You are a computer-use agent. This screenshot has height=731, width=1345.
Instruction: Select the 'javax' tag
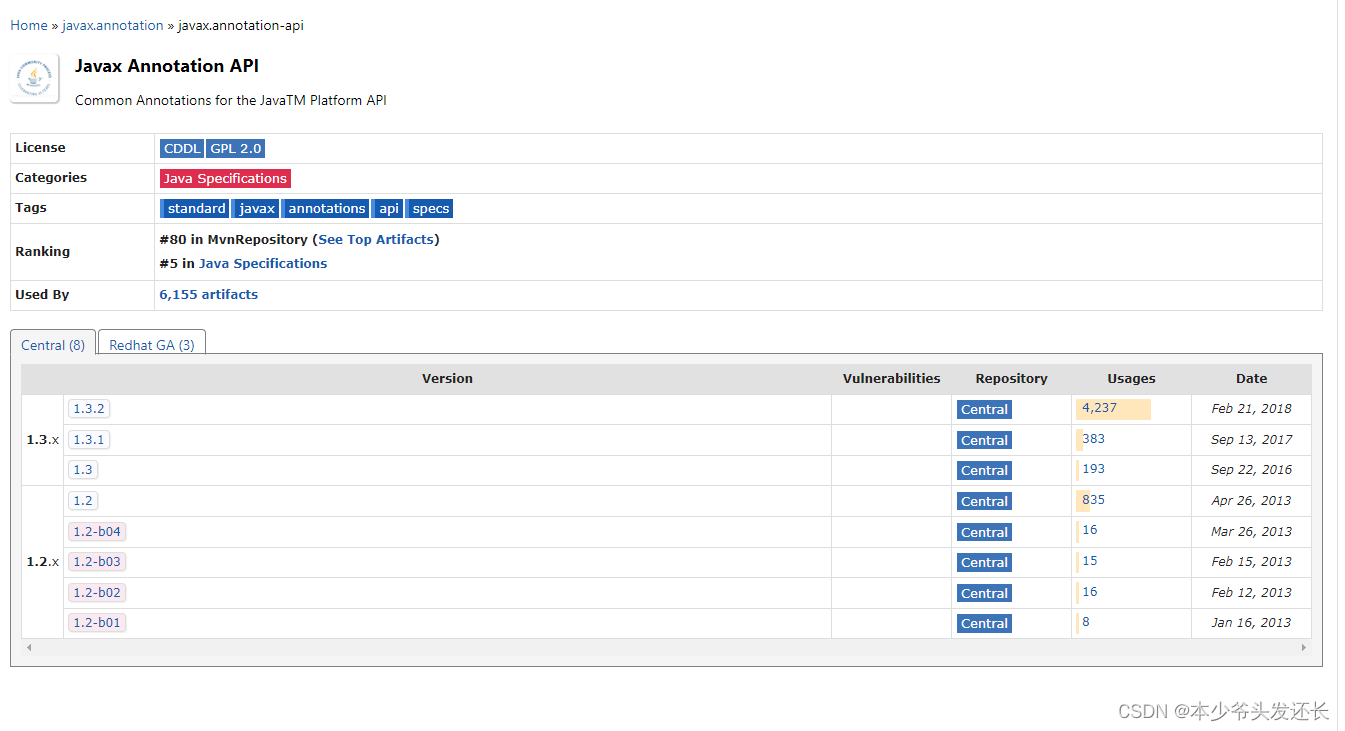[x=256, y=208]
